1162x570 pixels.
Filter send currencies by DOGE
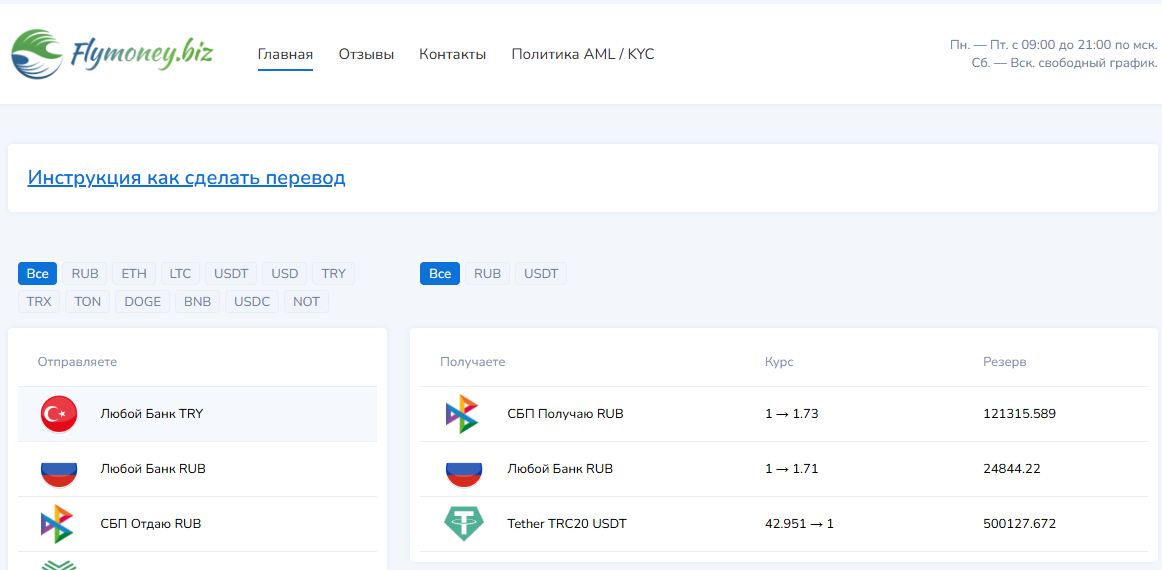click(x=143, y=302)
